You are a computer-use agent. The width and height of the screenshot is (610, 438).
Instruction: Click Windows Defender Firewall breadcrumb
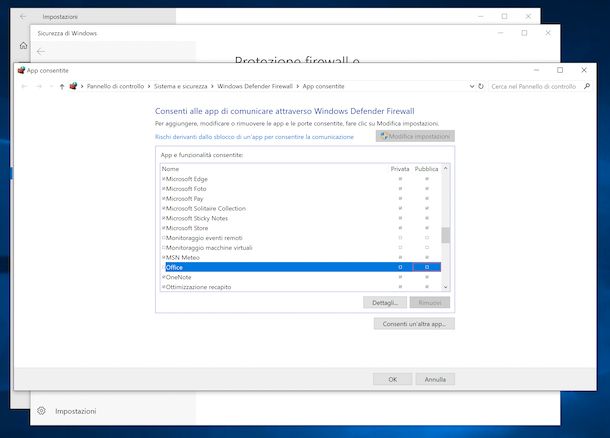tap(255, 86)
